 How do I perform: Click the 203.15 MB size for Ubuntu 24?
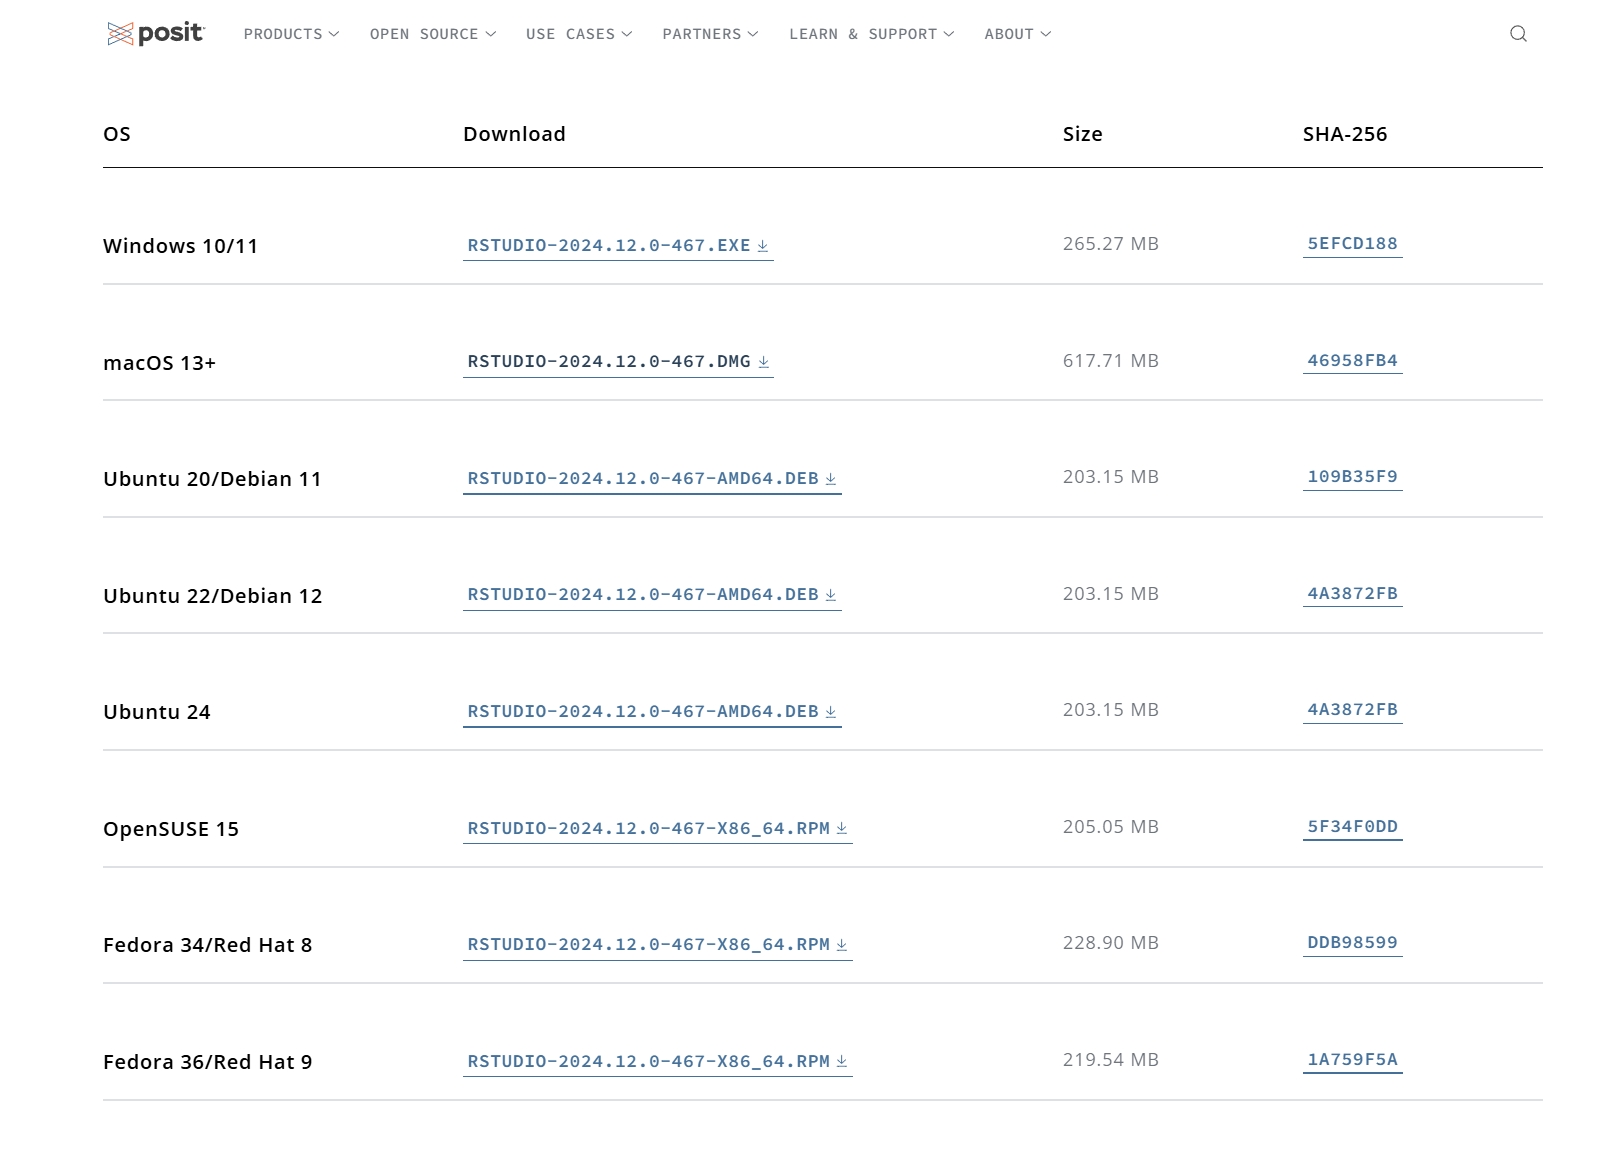[1110, 710]
